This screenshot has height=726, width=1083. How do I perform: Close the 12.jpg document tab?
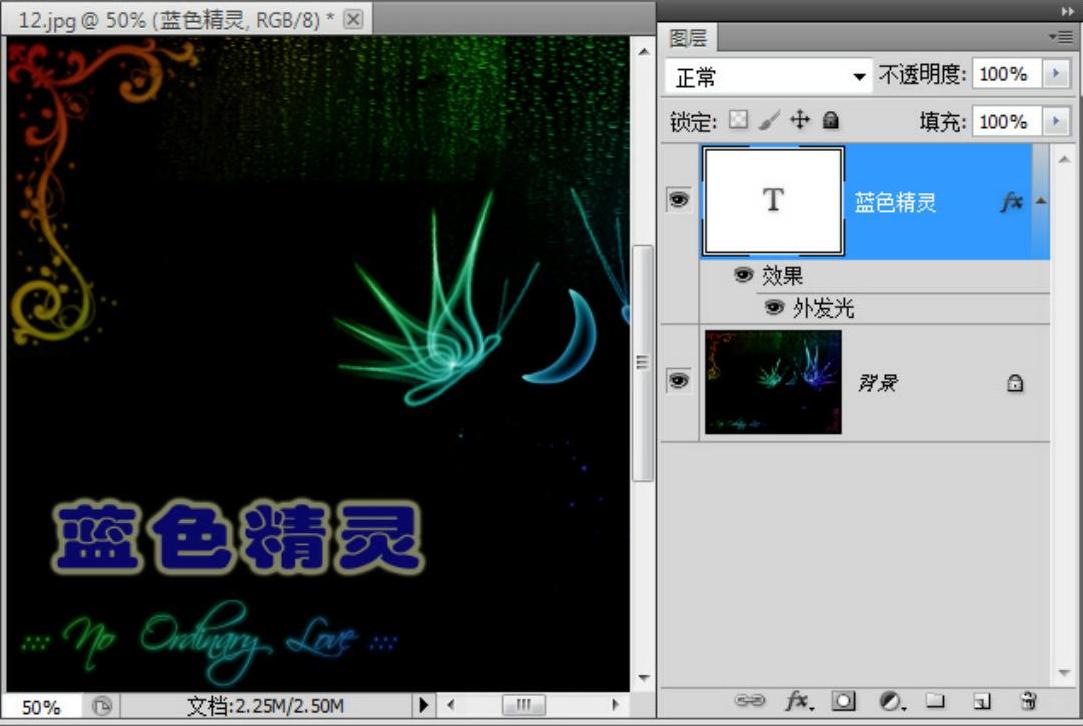tap(353, 19)
